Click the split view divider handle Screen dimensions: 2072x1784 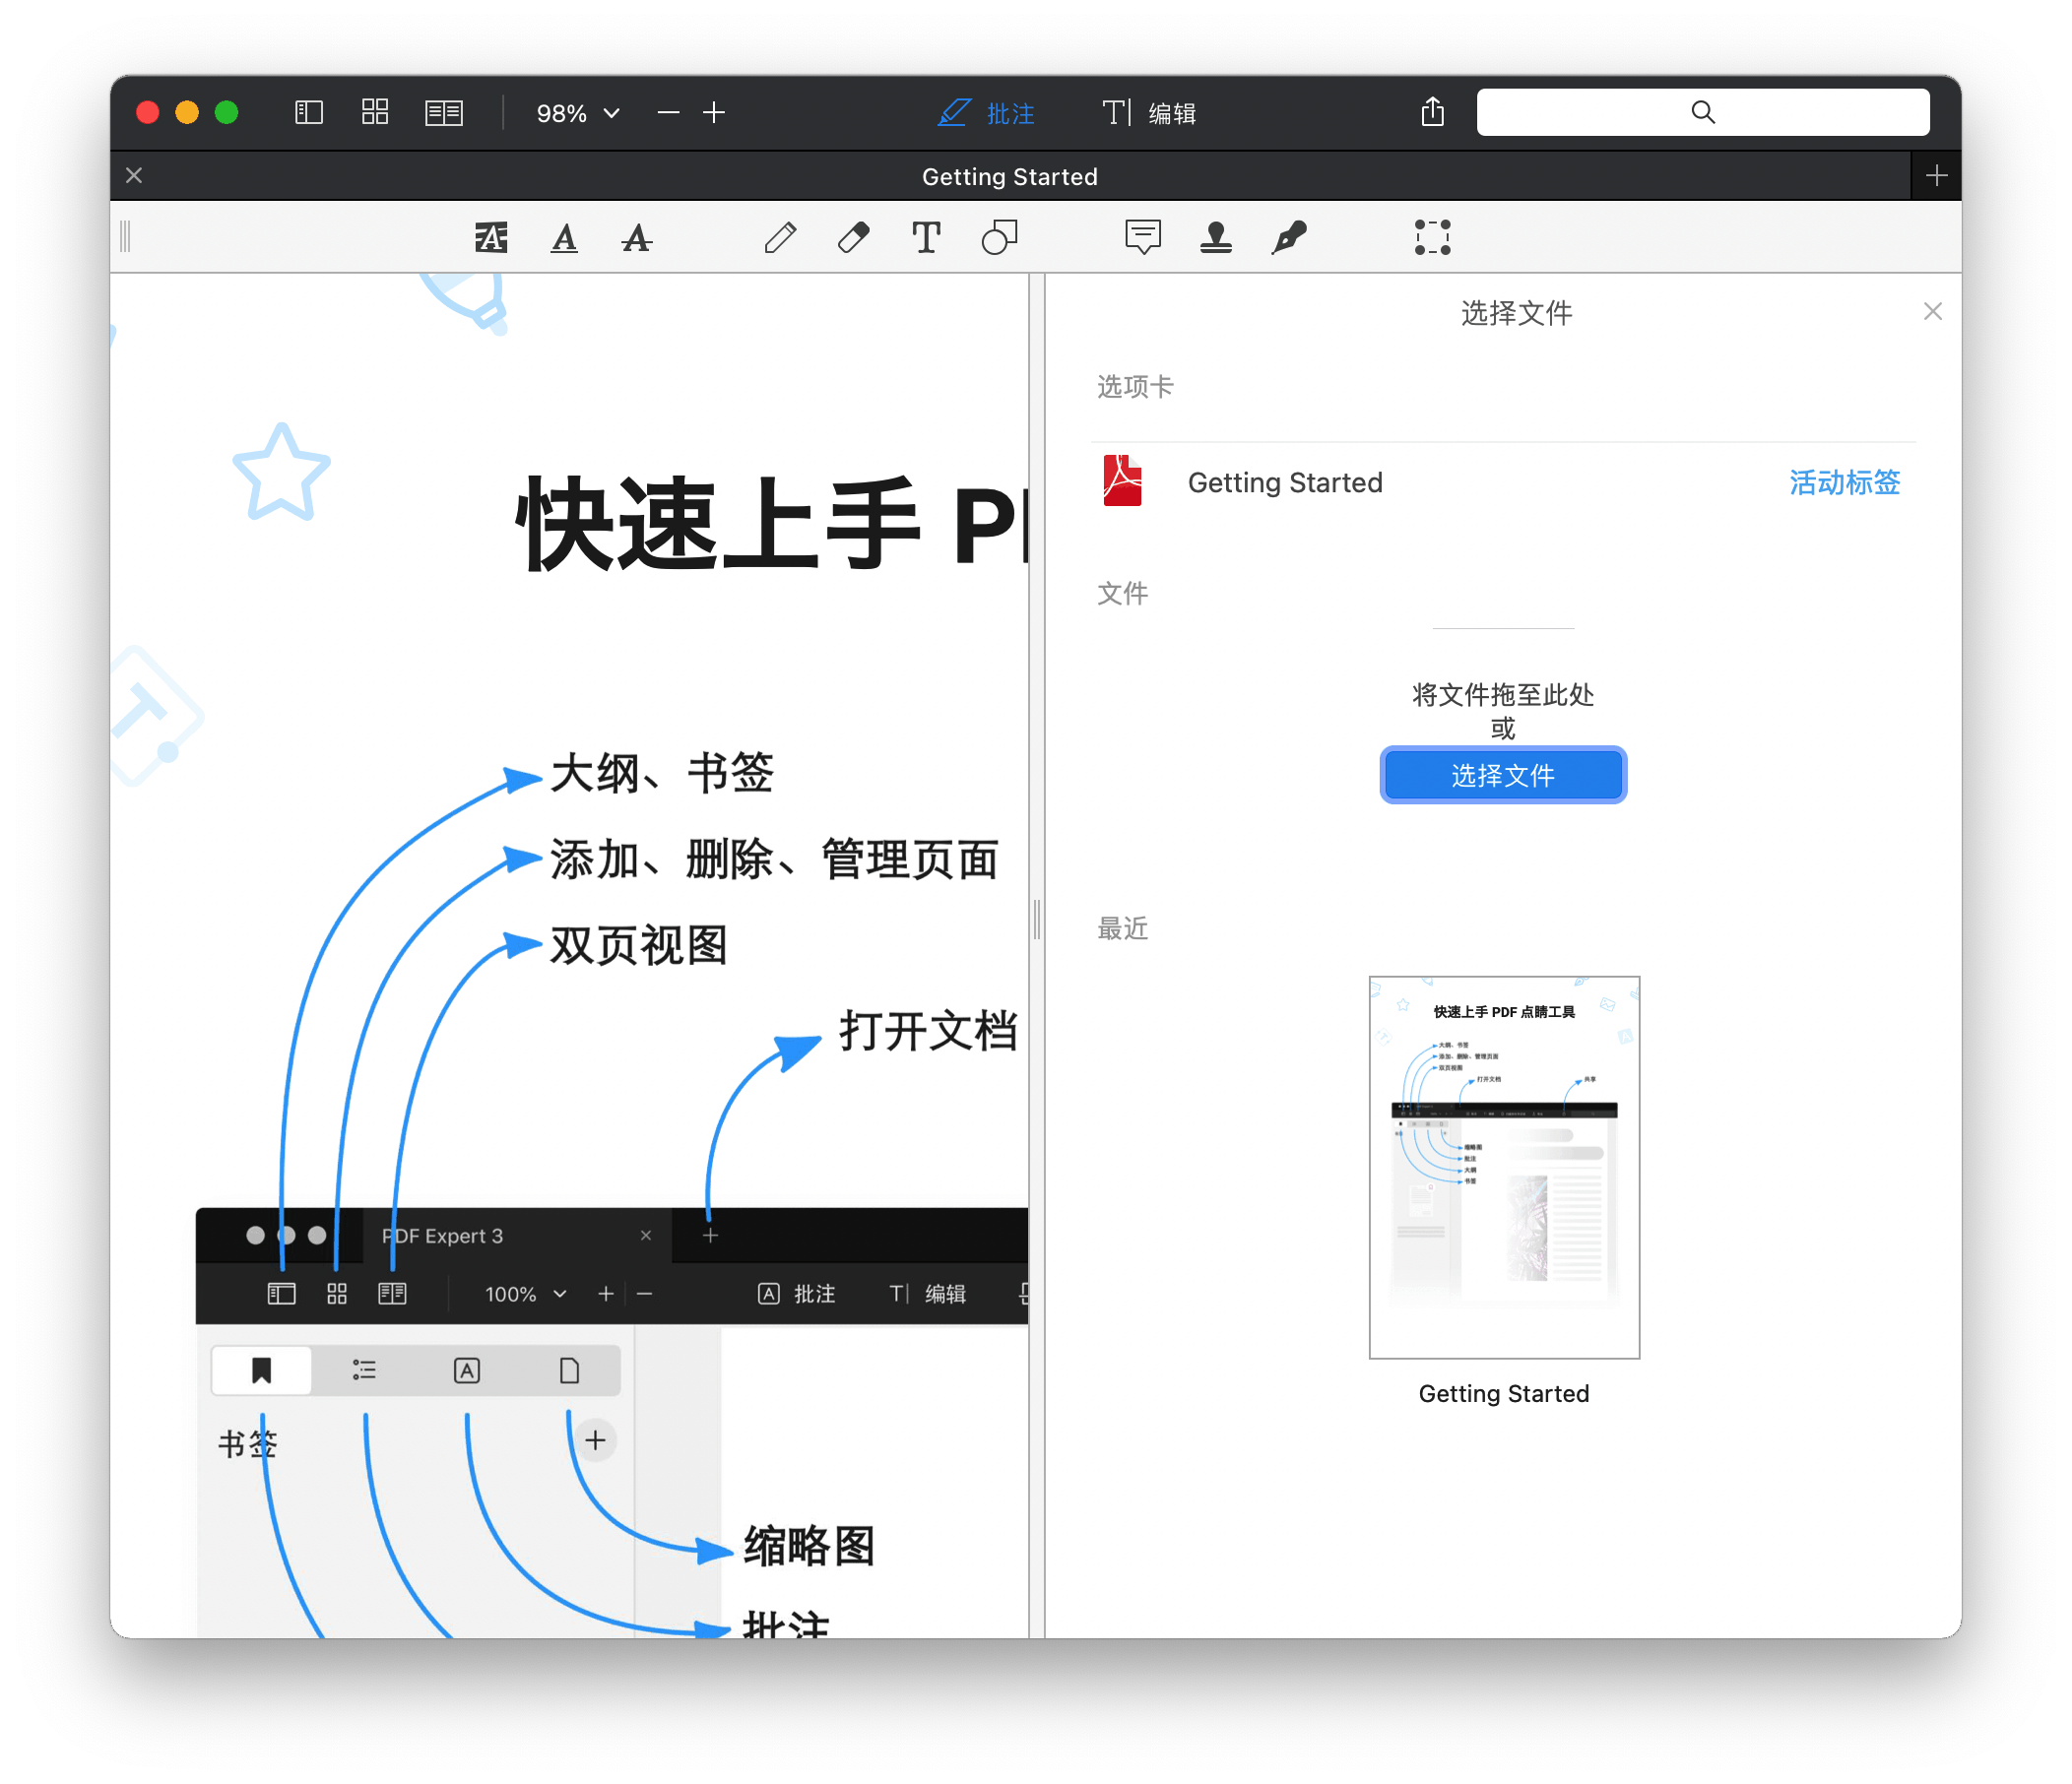pyautogui.click(x=1037, y=919)
